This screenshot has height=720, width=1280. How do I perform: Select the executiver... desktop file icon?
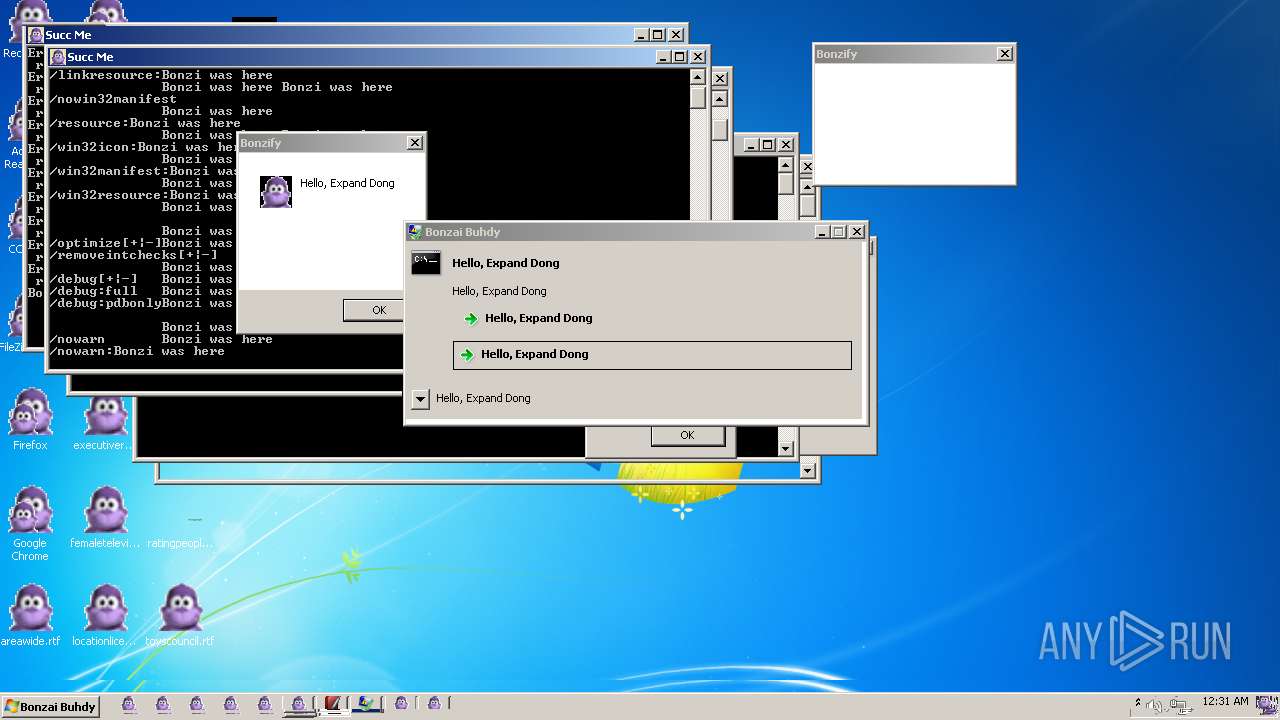[104, 418]
